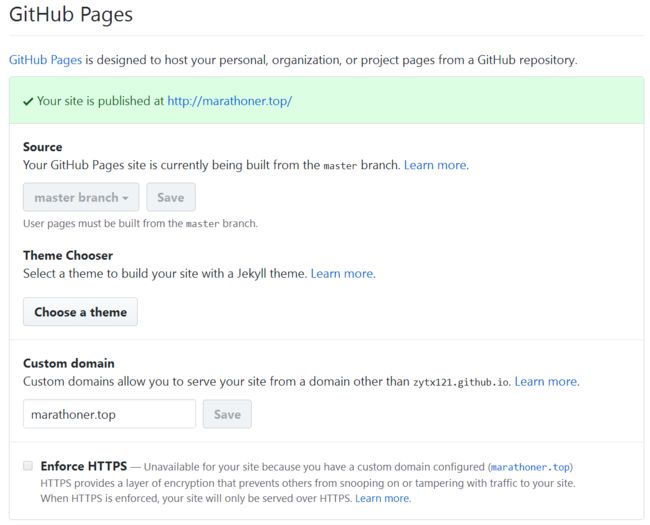Screen dimensions: 650x525
Task: Click the Custom domain section heading
Action: [69, 363]
